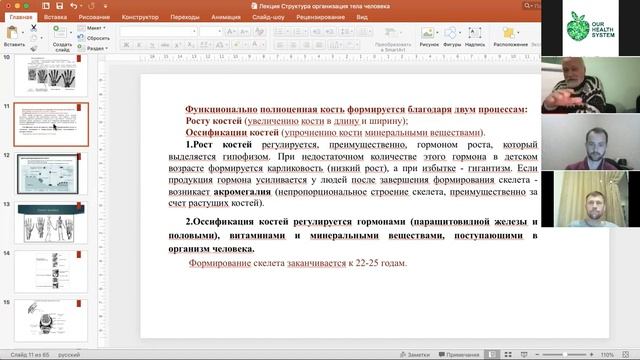Screen dimensions: 640x360
Task: Click the text highlight color swatch
Action: pyautogui.click(x=236, y=44)
